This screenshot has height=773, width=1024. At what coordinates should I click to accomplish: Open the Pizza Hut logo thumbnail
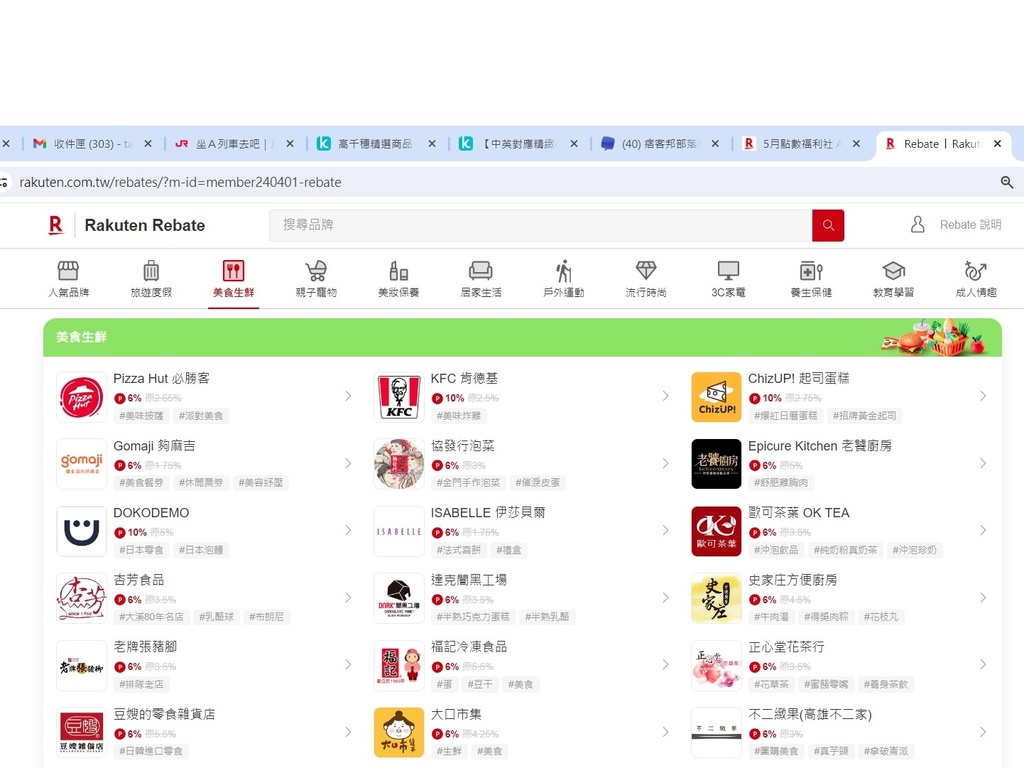pos(82,397)
